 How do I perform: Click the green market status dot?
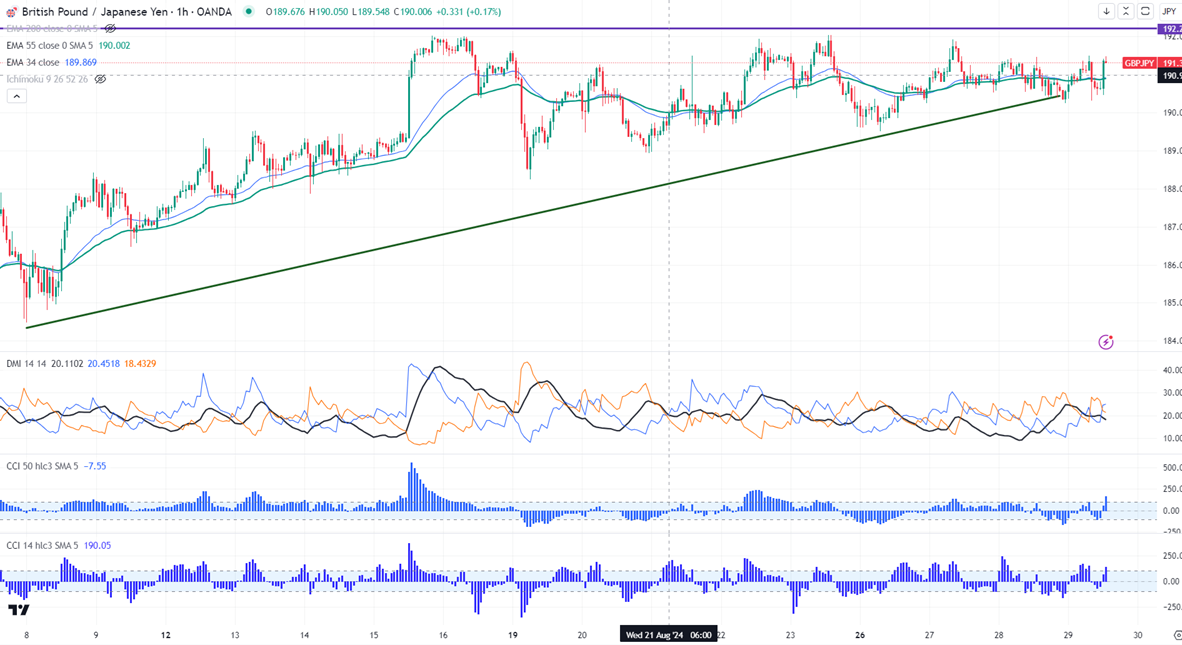[248, 12]
